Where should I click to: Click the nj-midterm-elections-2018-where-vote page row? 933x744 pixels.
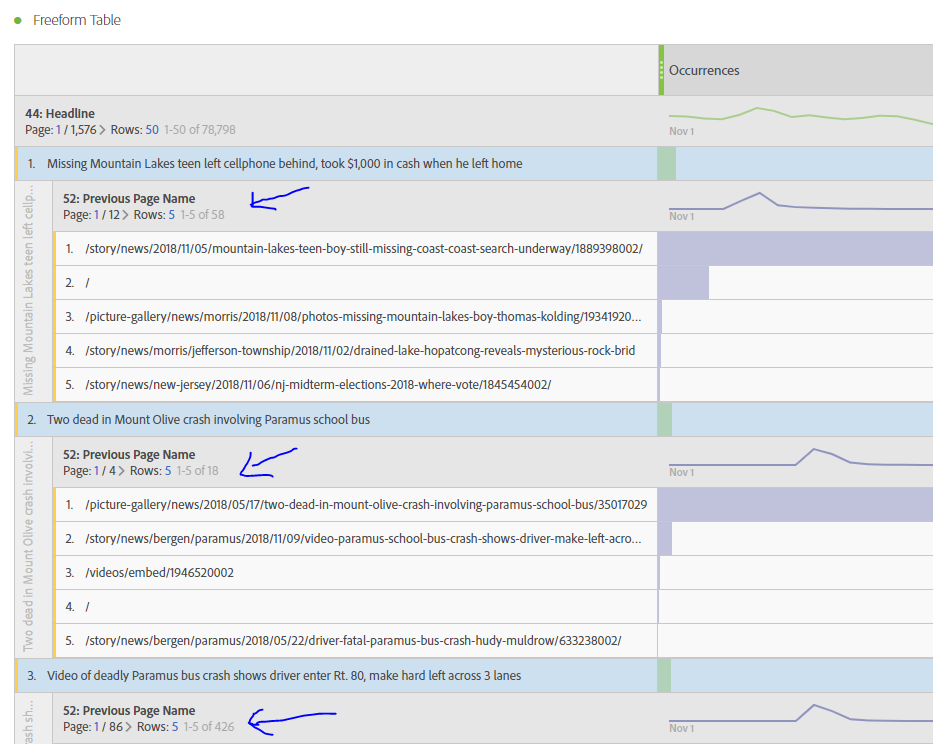click(x=318, y=385)
